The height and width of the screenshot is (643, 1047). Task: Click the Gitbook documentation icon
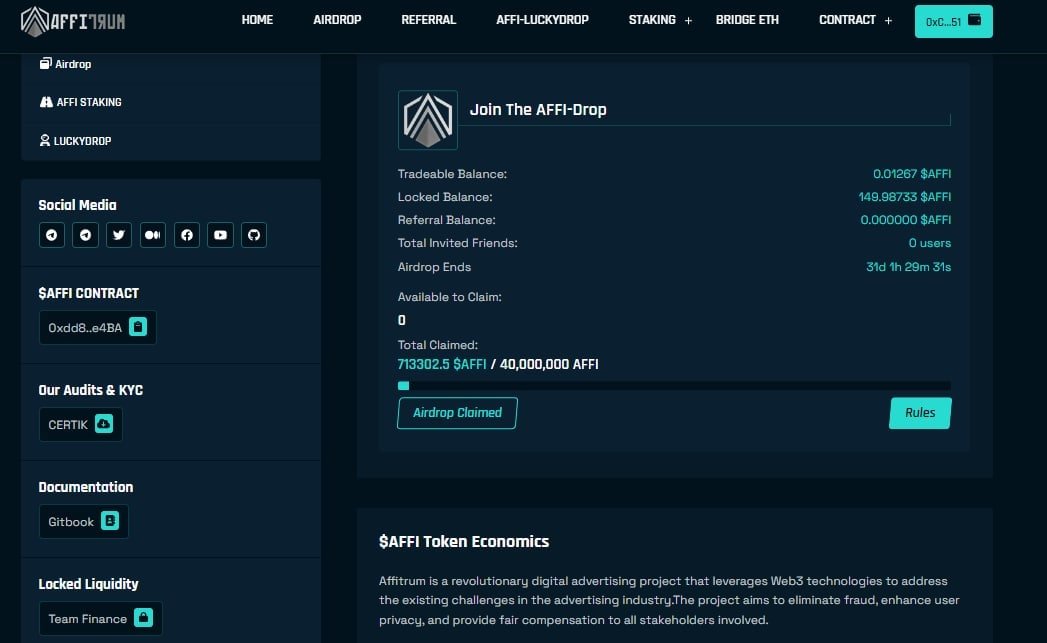coord(110,521)
